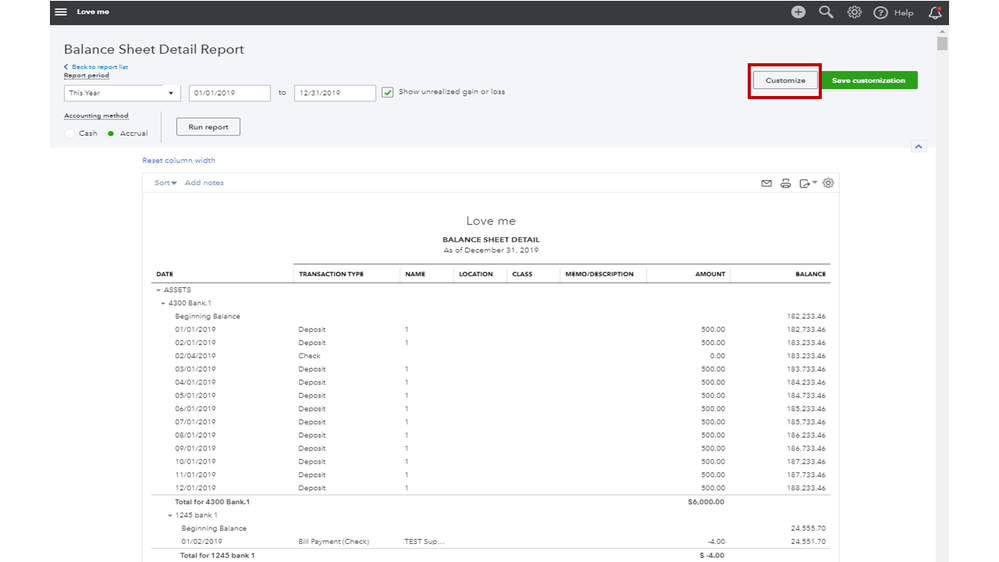Click the Customize button
The image size is (999, 562).
785,80
